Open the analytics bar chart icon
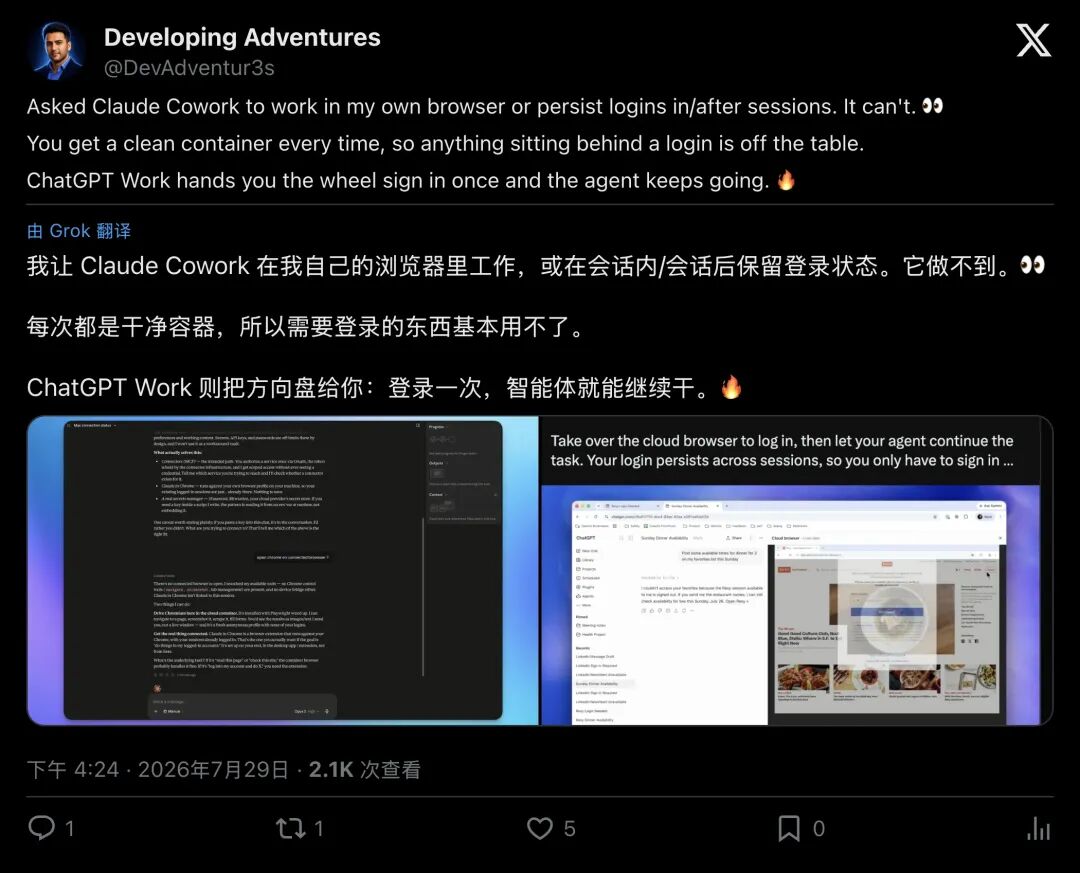 (1038, 828)
